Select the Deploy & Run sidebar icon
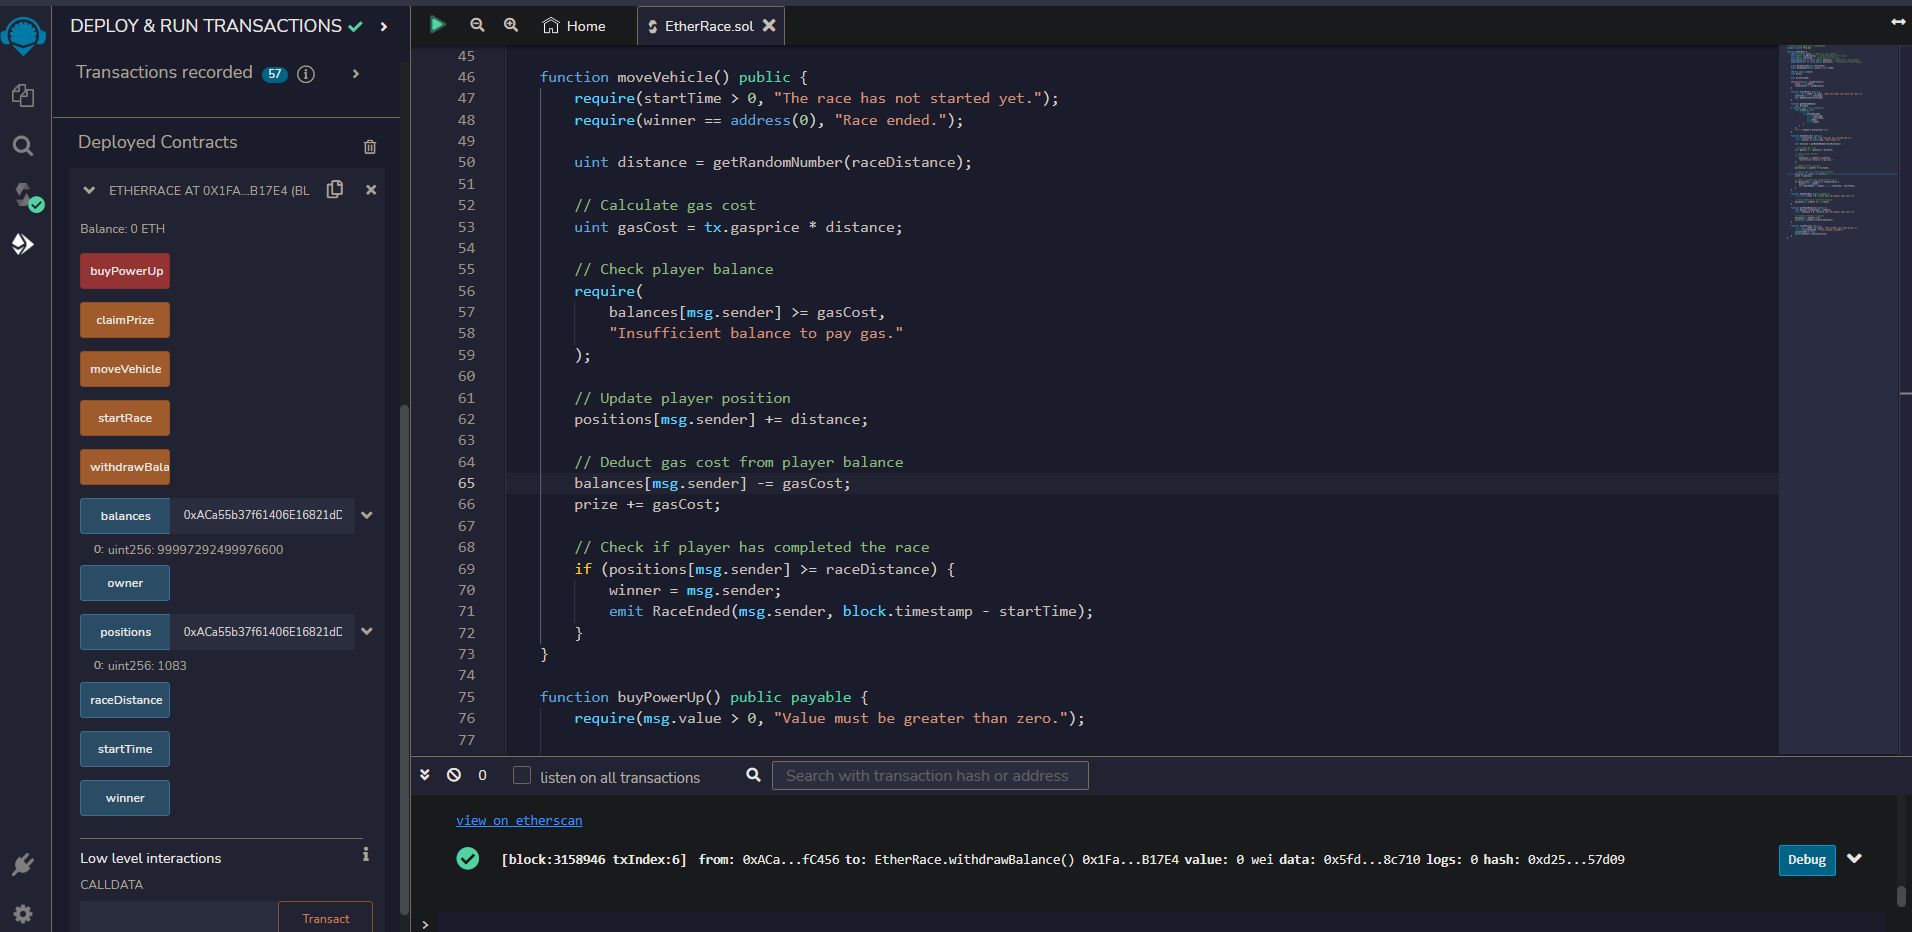The width and height of the screenshot is (1912, 932). [x=23, y=244]
